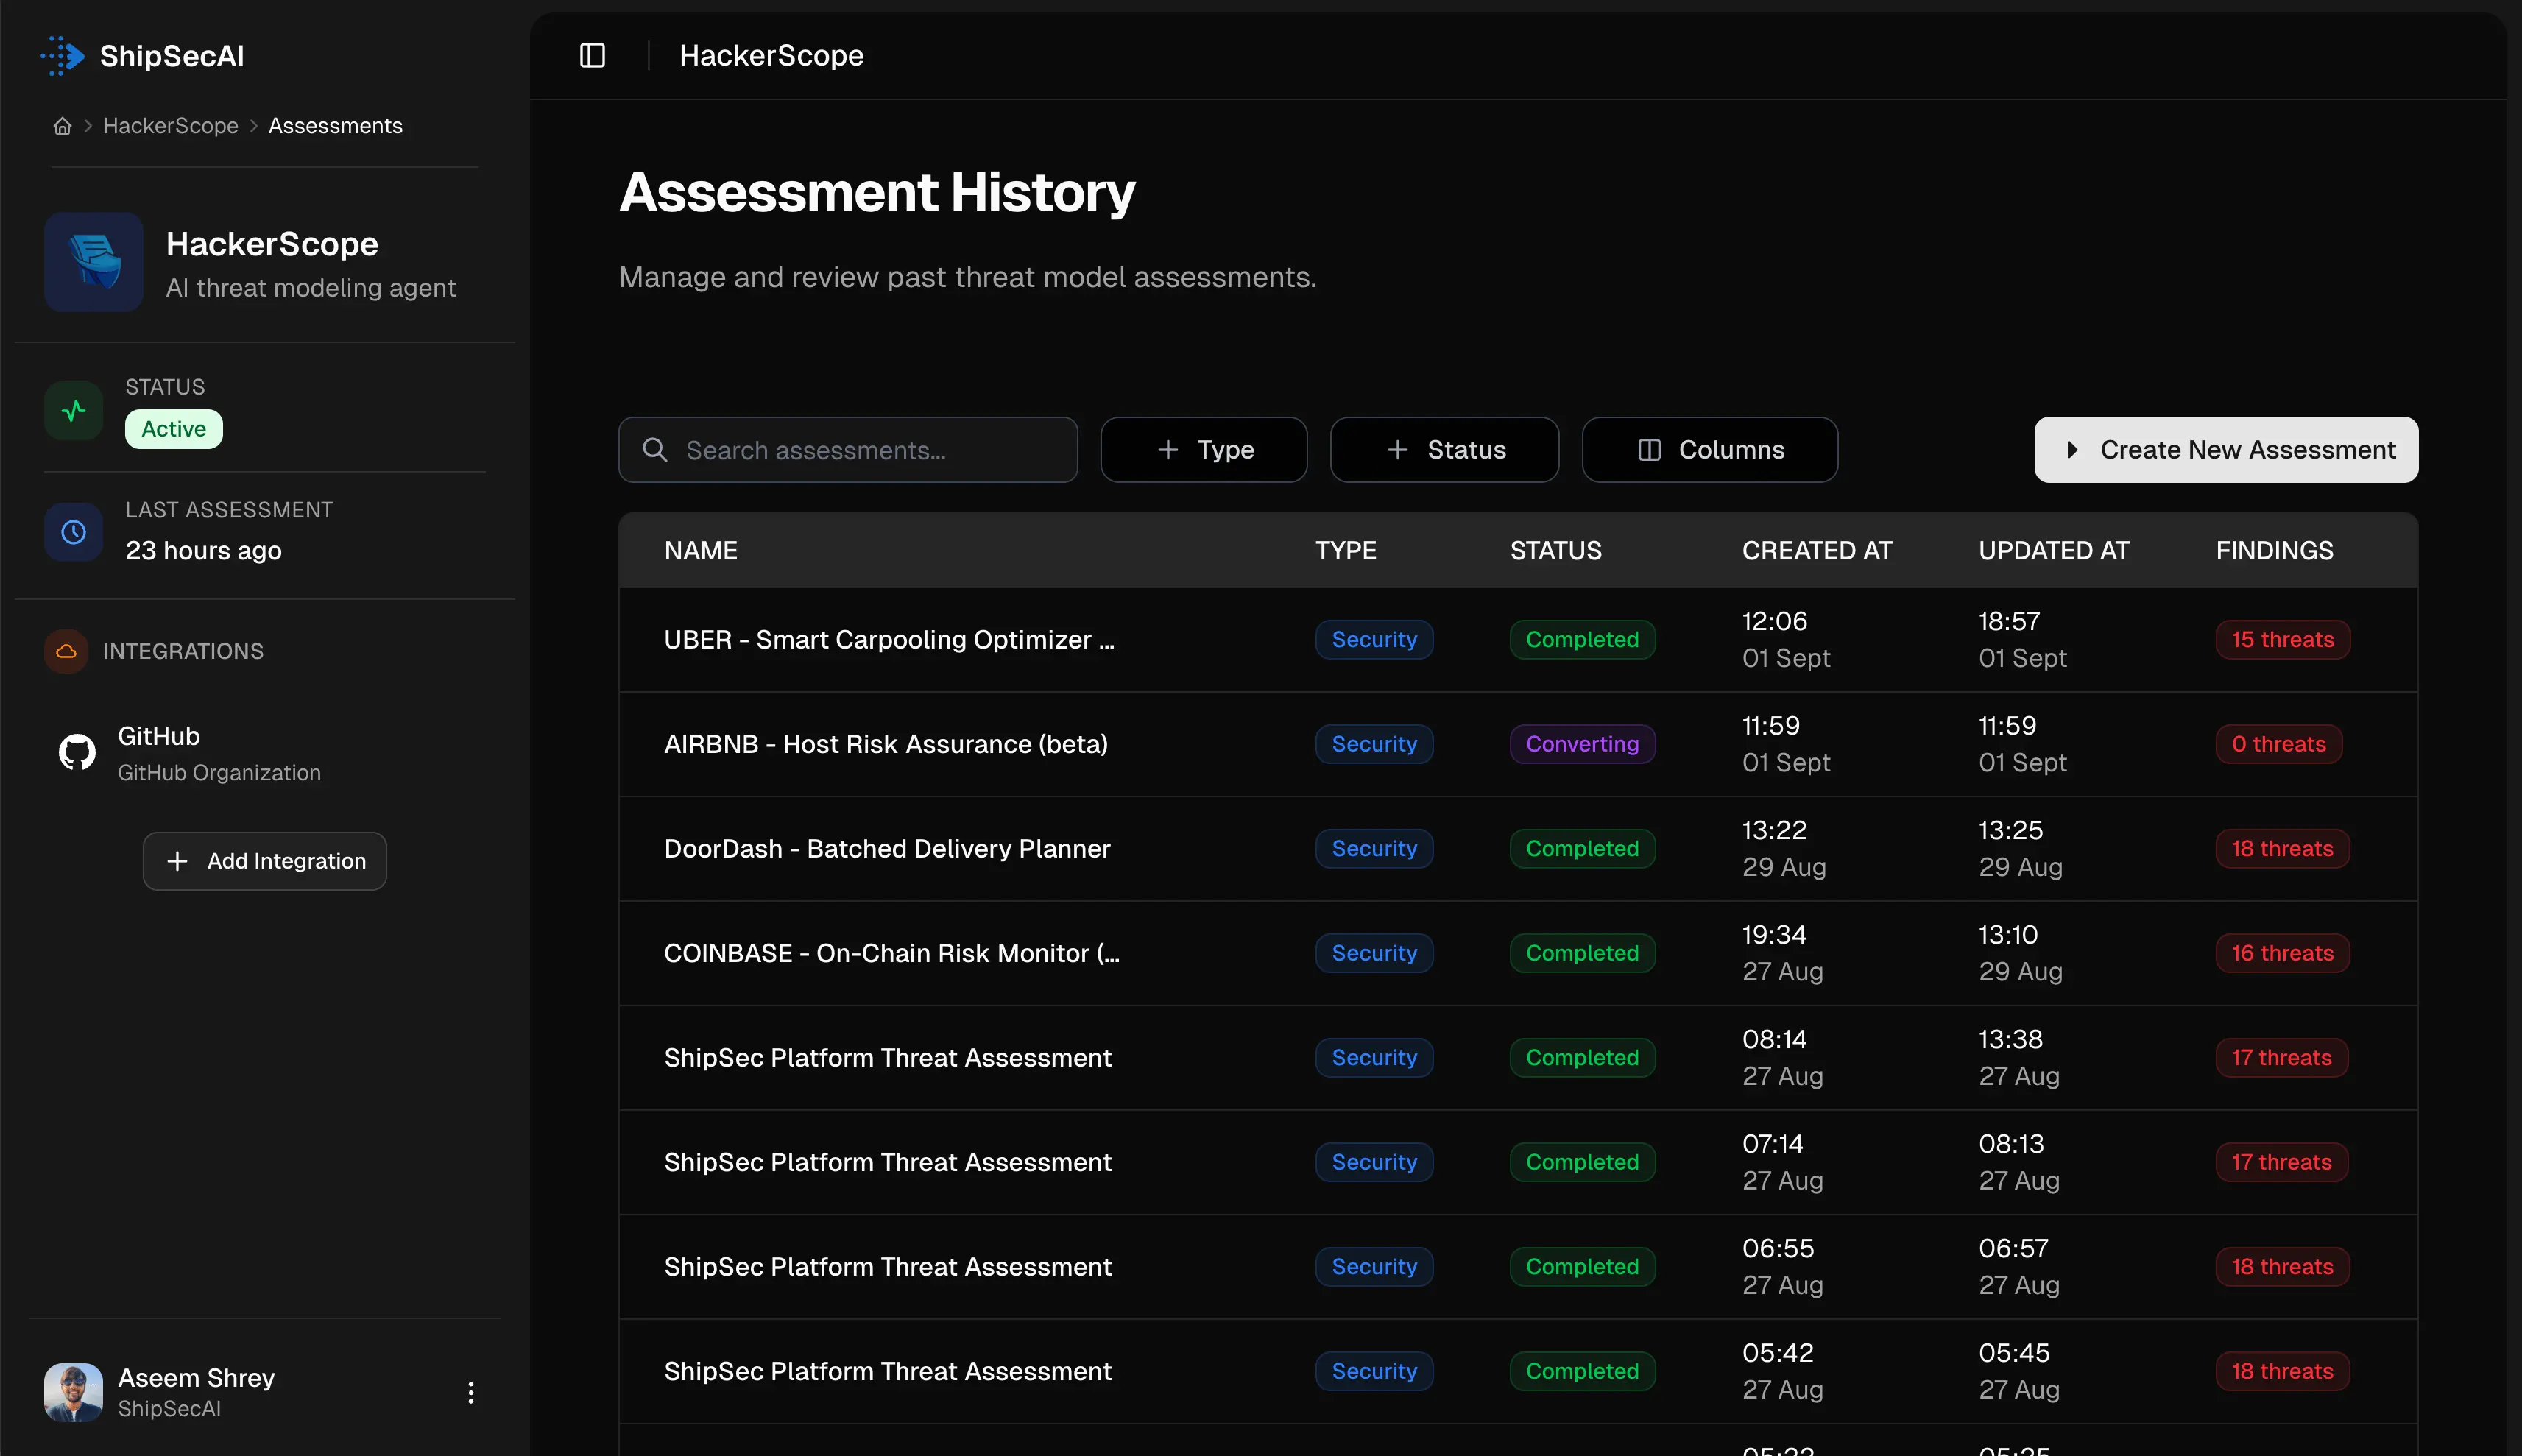Go to home breadcrumb icon

click(62, 126)
